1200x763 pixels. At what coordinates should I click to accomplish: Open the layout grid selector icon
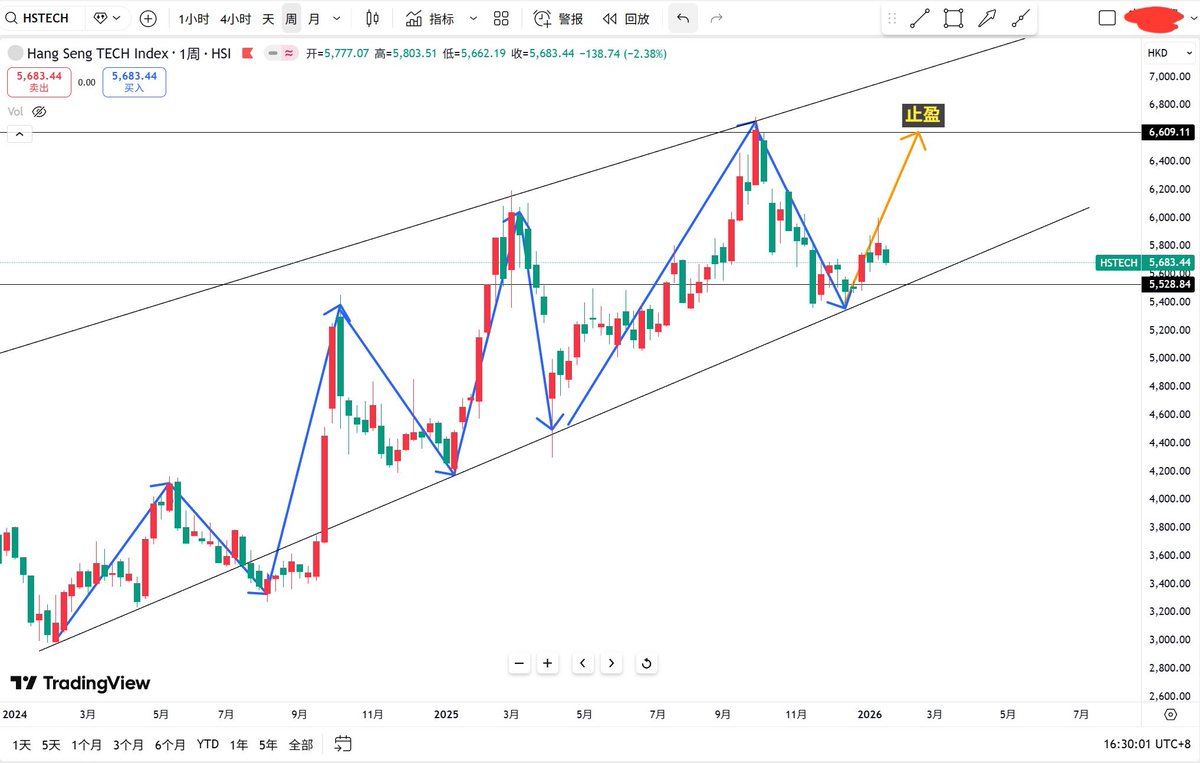pyautogui.click(x=501, y=18)
